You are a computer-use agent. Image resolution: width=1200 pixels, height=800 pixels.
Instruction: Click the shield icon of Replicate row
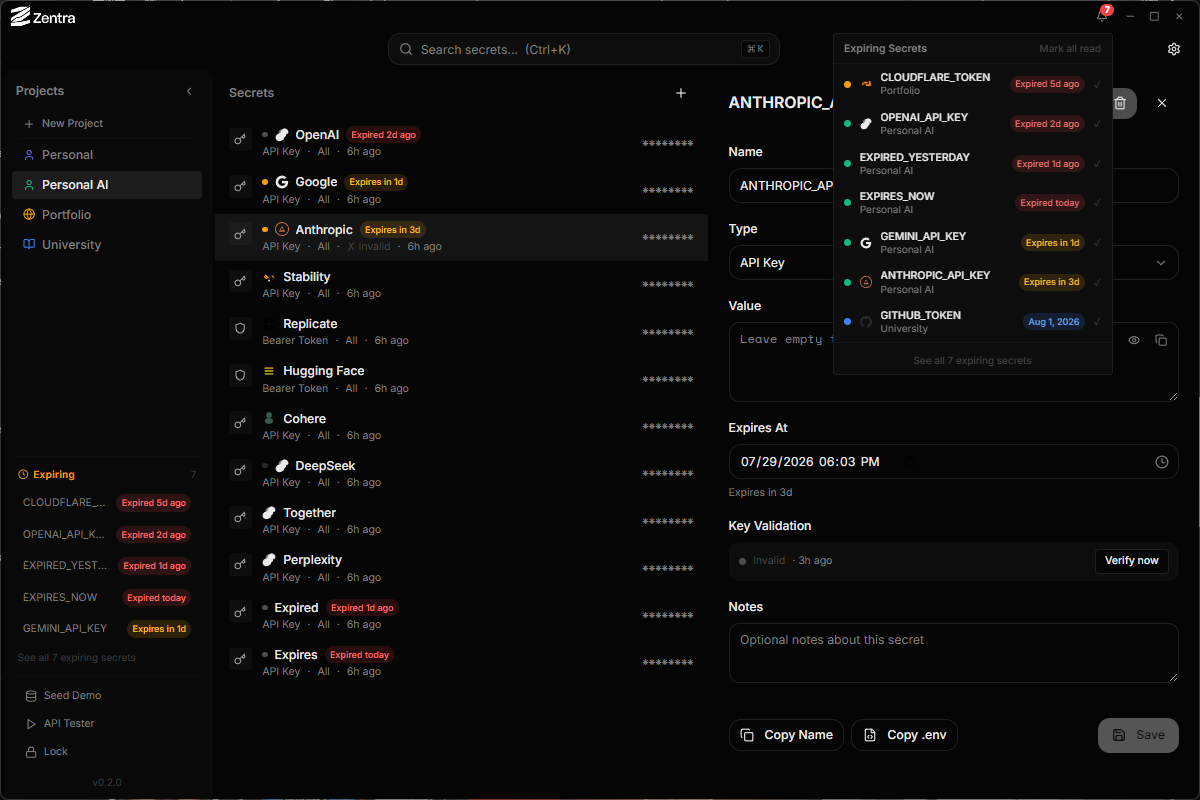coord(240,328)
